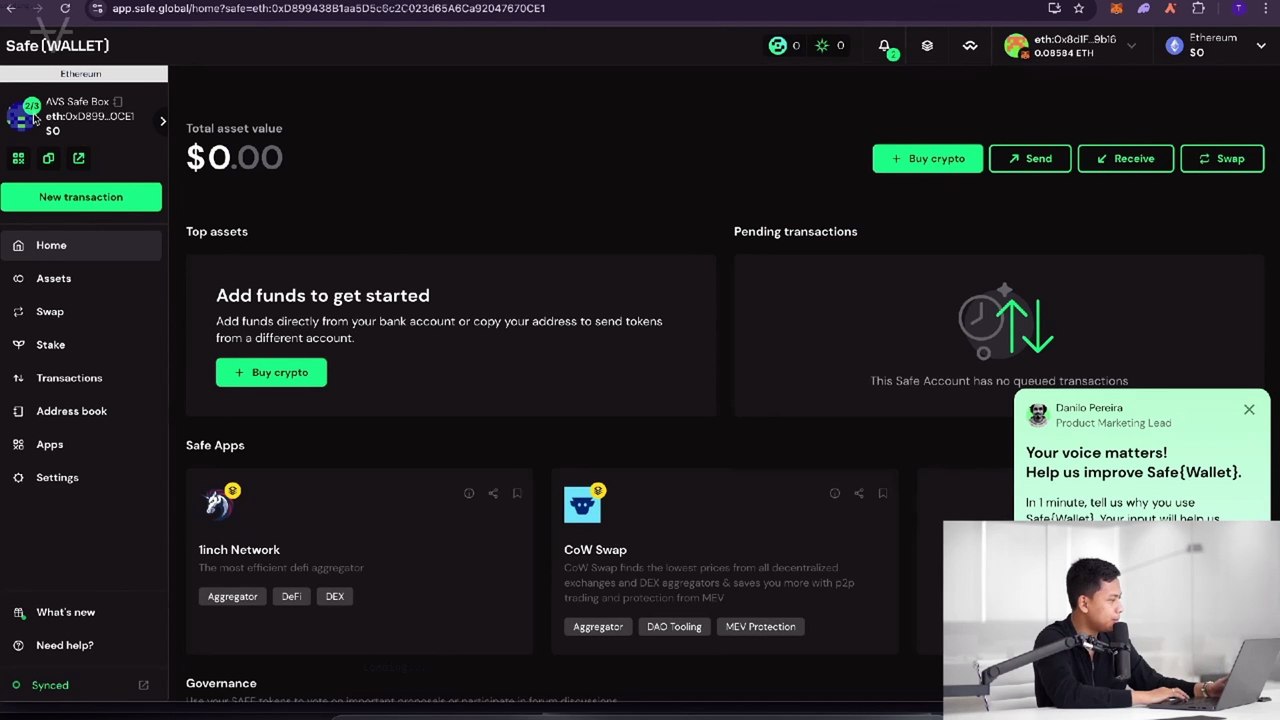Image resolution: width=1280 pixels, height=720 pixels.
Task: Open the Chrome profile avatar
Action: (x=1239, y=8)
